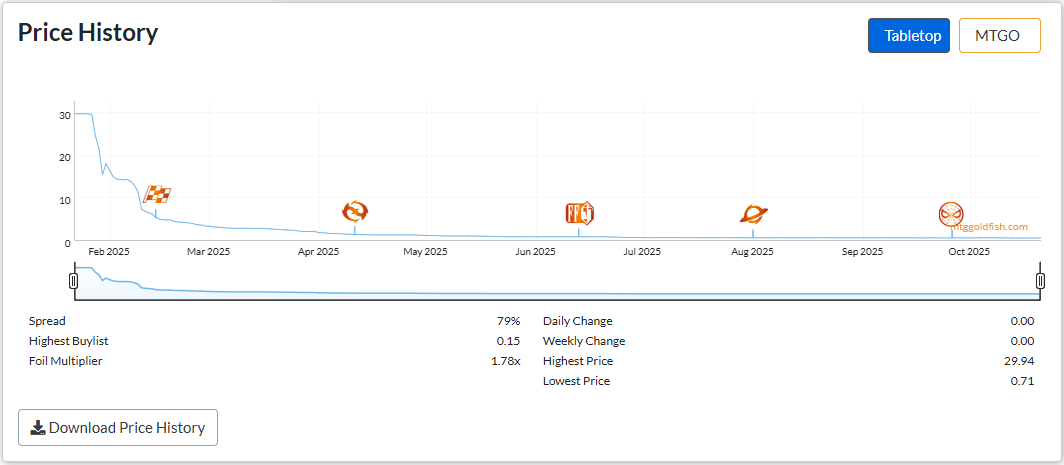
Task: Click the orange swirl set marker near April
Action: 355,212
